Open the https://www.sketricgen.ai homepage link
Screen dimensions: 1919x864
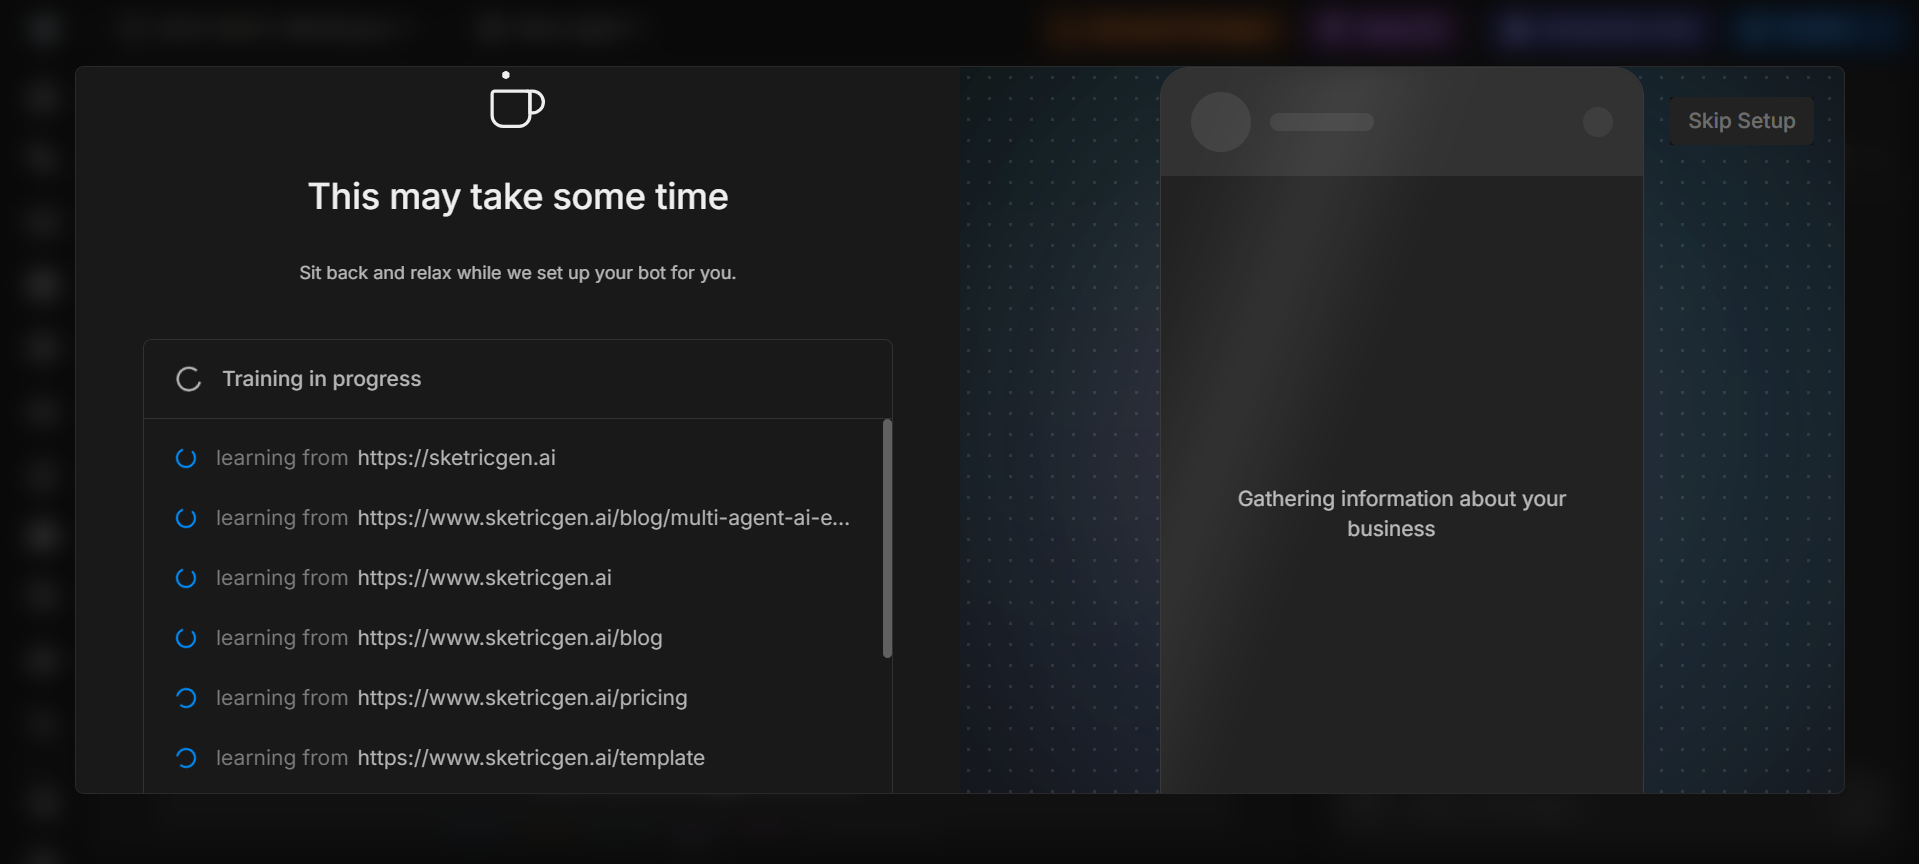click(484, 578)
